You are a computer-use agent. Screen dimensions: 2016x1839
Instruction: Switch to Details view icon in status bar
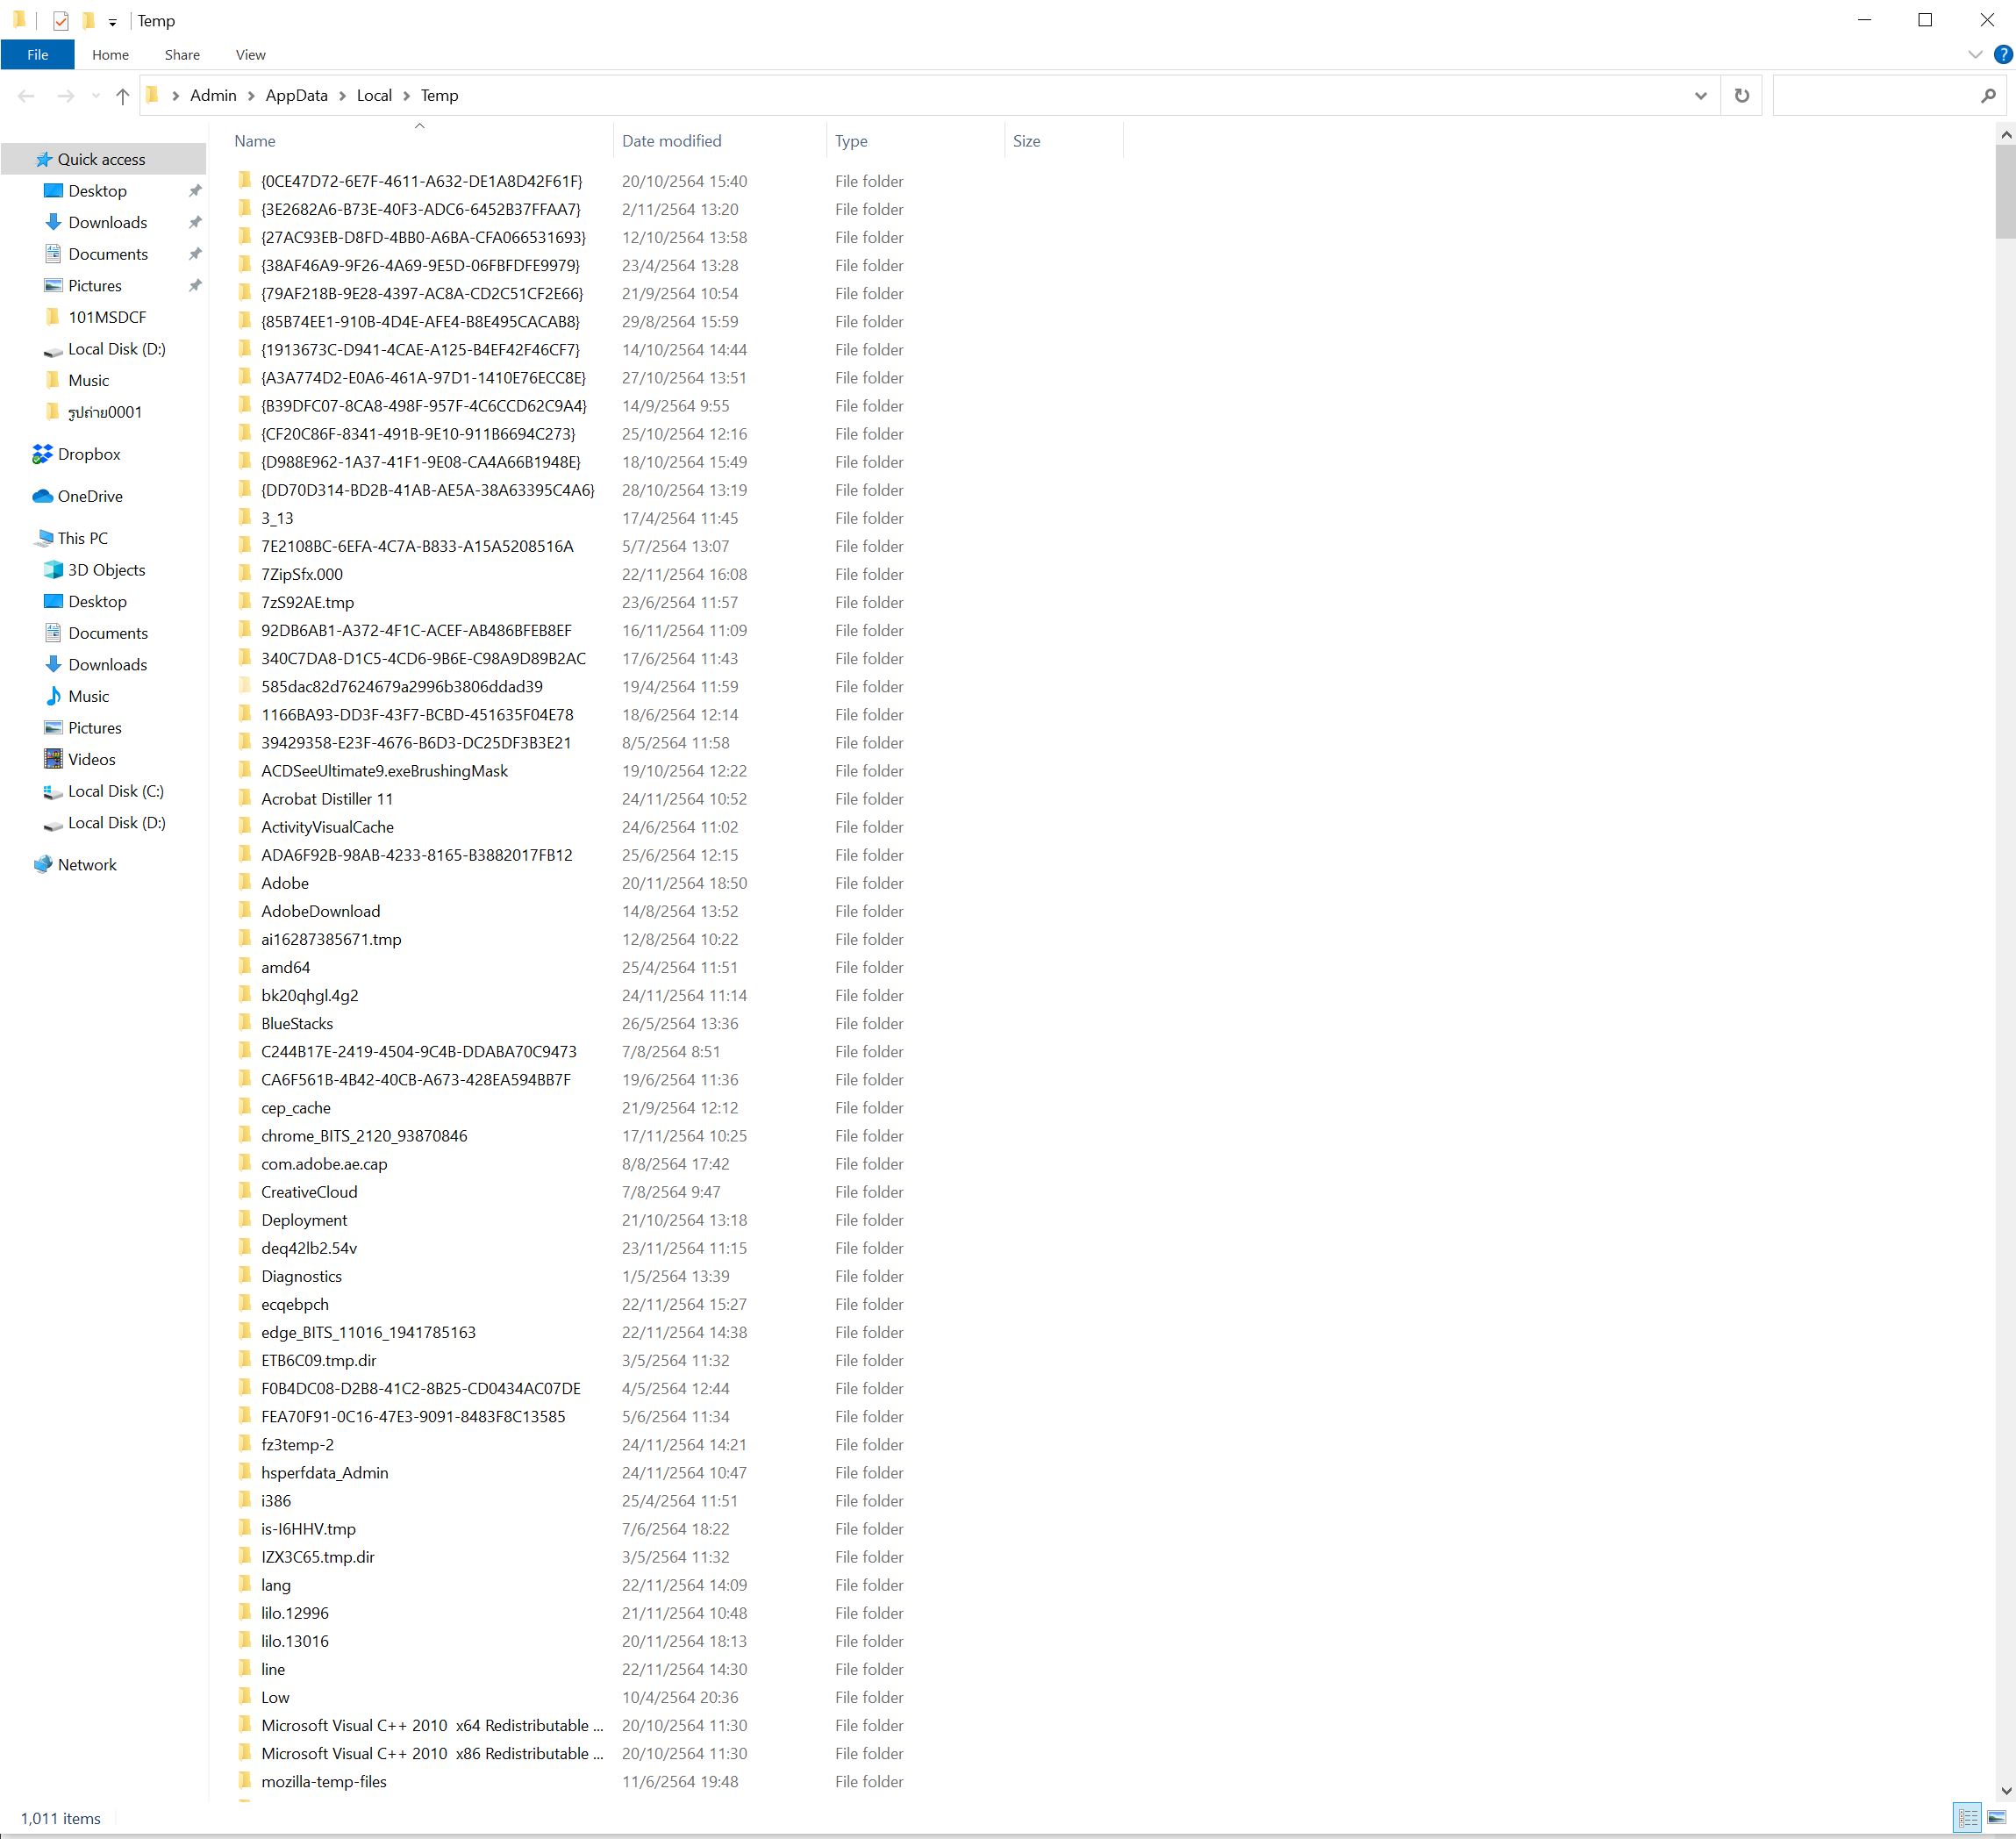click(1967, 1818)
